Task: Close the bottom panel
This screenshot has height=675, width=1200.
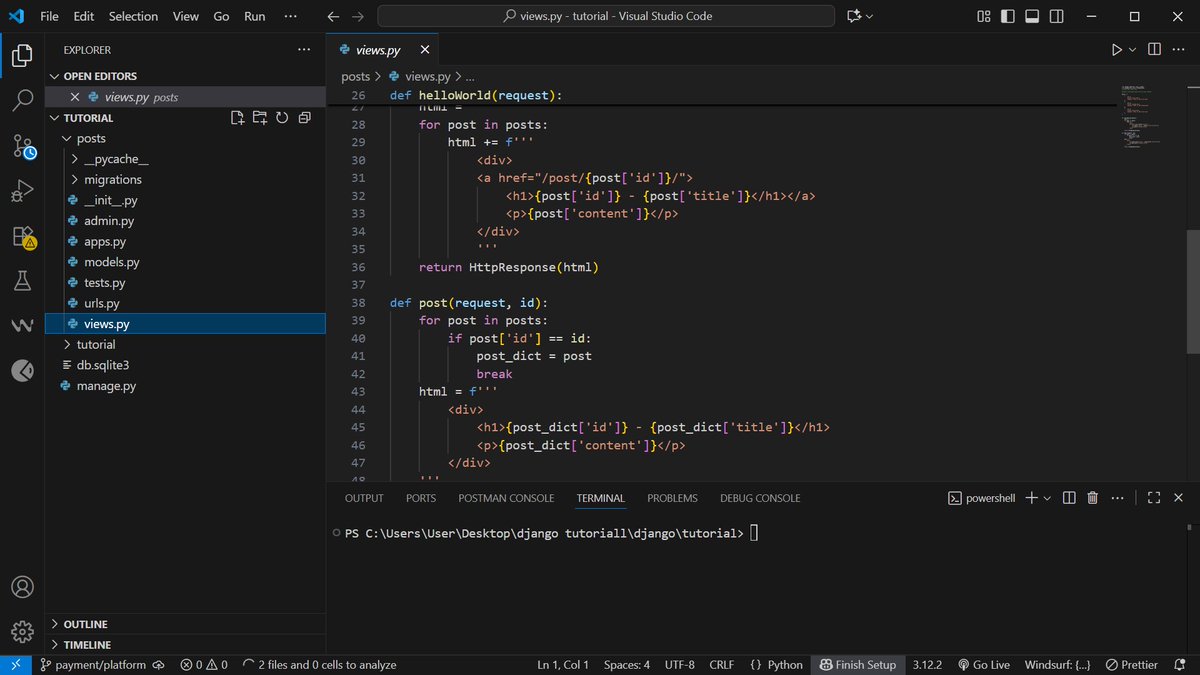Action: 1177,498
